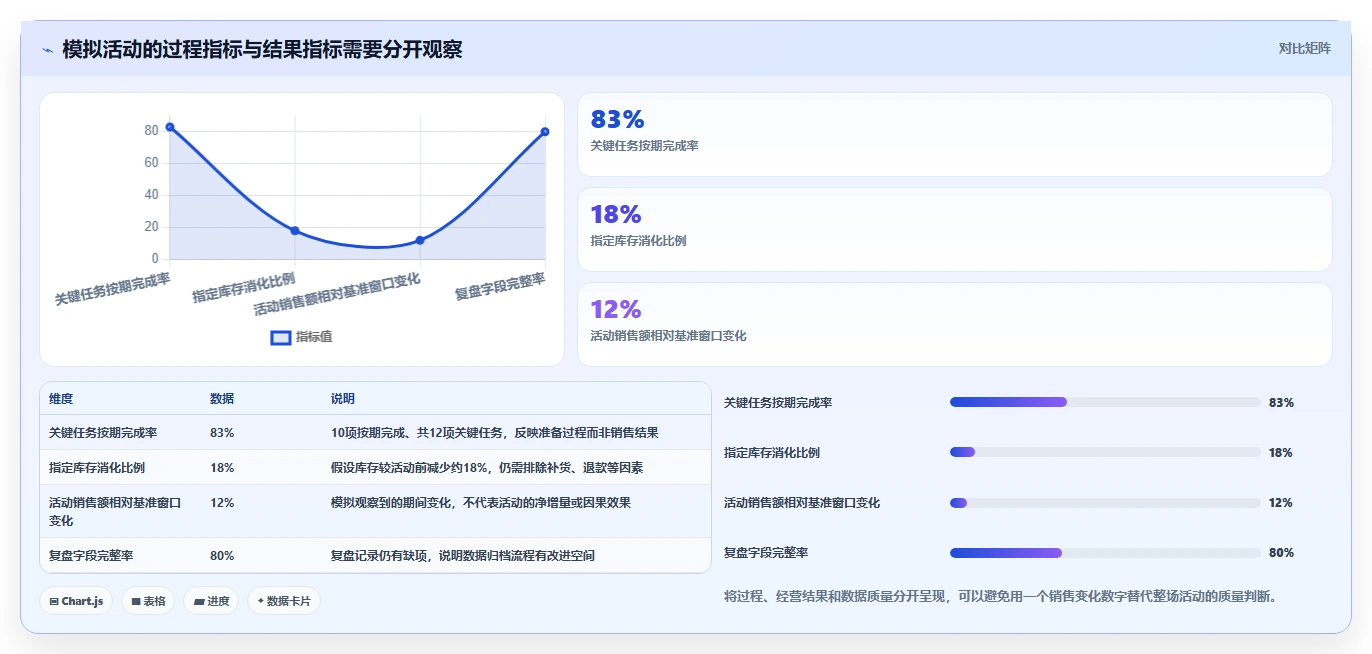Click the 12% 活动销售额相对基准窗口变化 data card
The height and width of the screenshot is (654, 1372).
(x=955, y=324)
